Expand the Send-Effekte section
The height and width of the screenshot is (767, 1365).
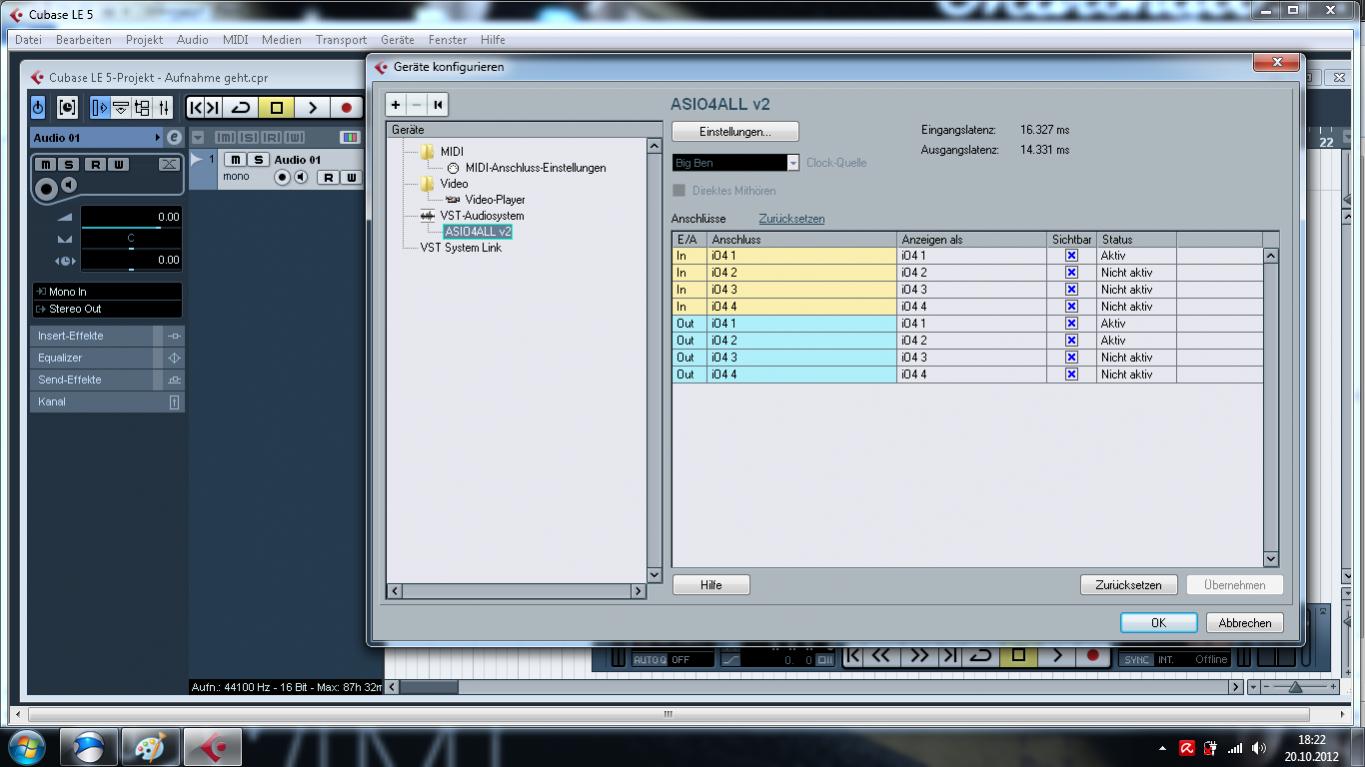pos(107,380)
